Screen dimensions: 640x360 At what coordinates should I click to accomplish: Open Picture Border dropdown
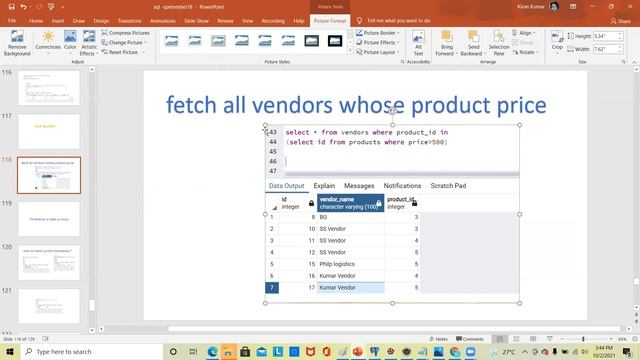(x=378, y=33)
